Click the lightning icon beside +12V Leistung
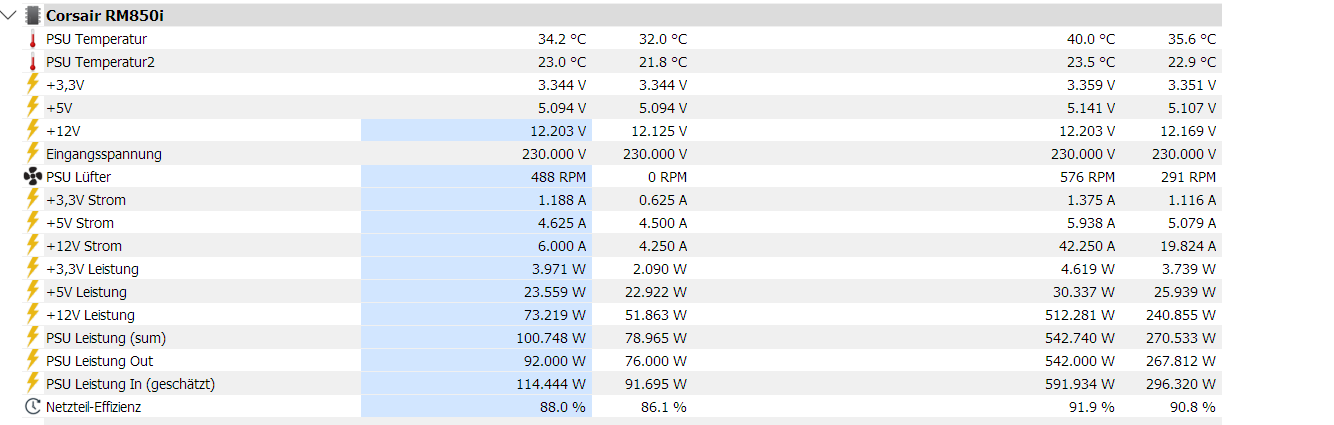Image resolution: width=1334 pixels, height=425 pixels. click(x=32, y=315)
